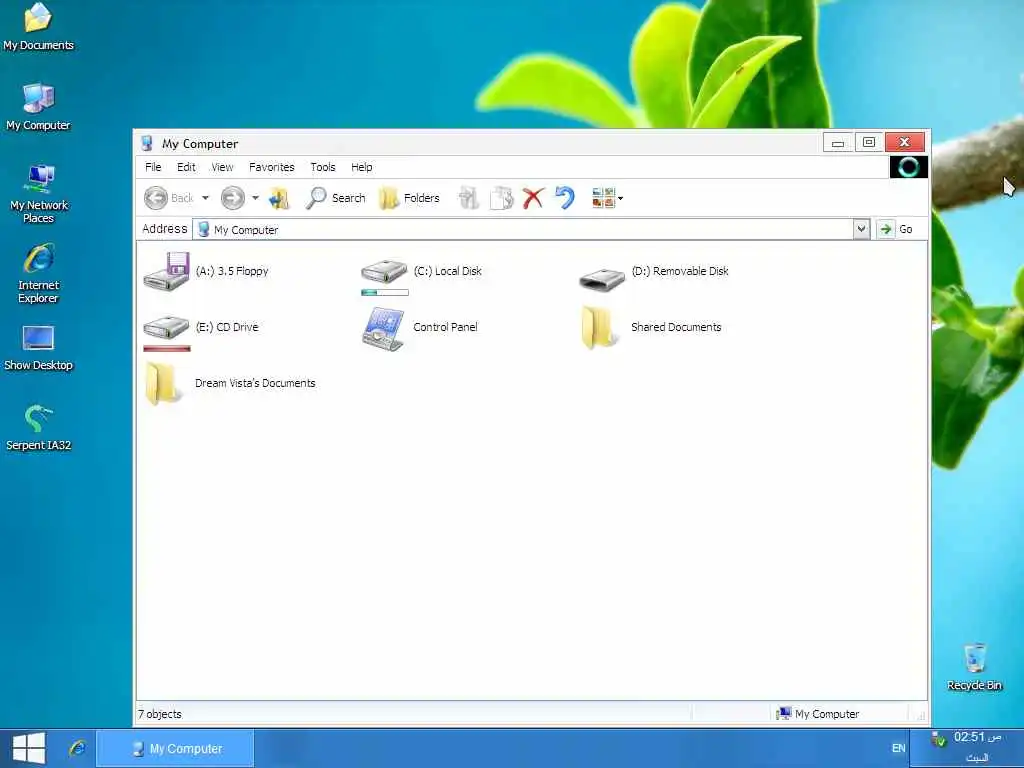
Task: Select the (C:) Local Disk drive
Action: point(421,273)
